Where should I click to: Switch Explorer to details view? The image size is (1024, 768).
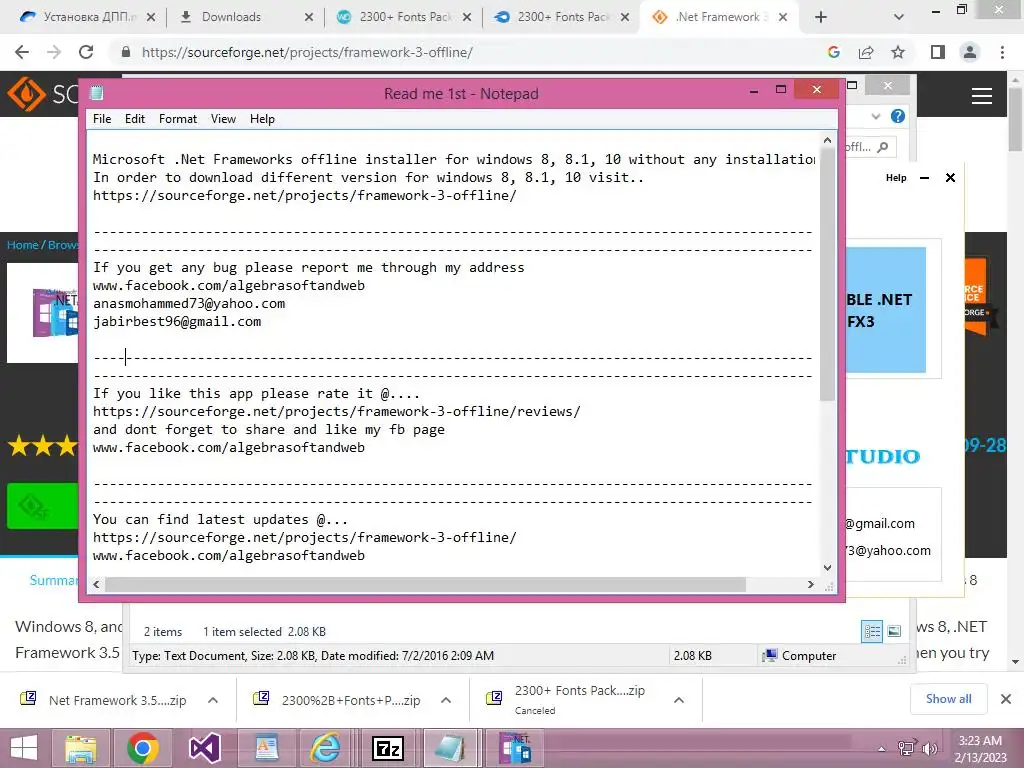[x=872, y=631]
